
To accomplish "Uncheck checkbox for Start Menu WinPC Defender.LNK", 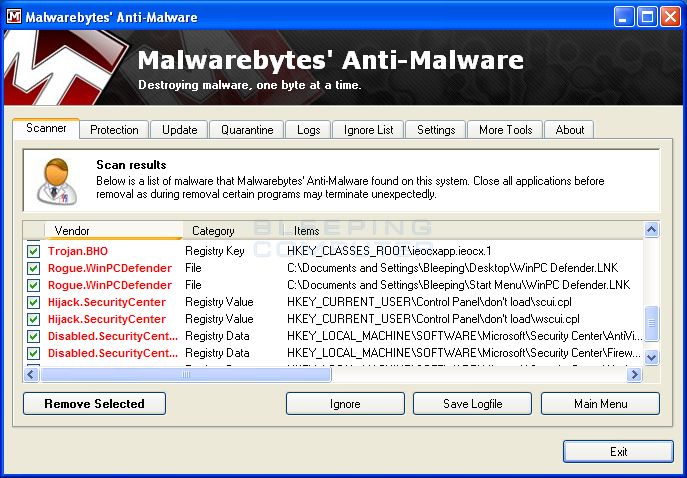I will tap(33, 285).
